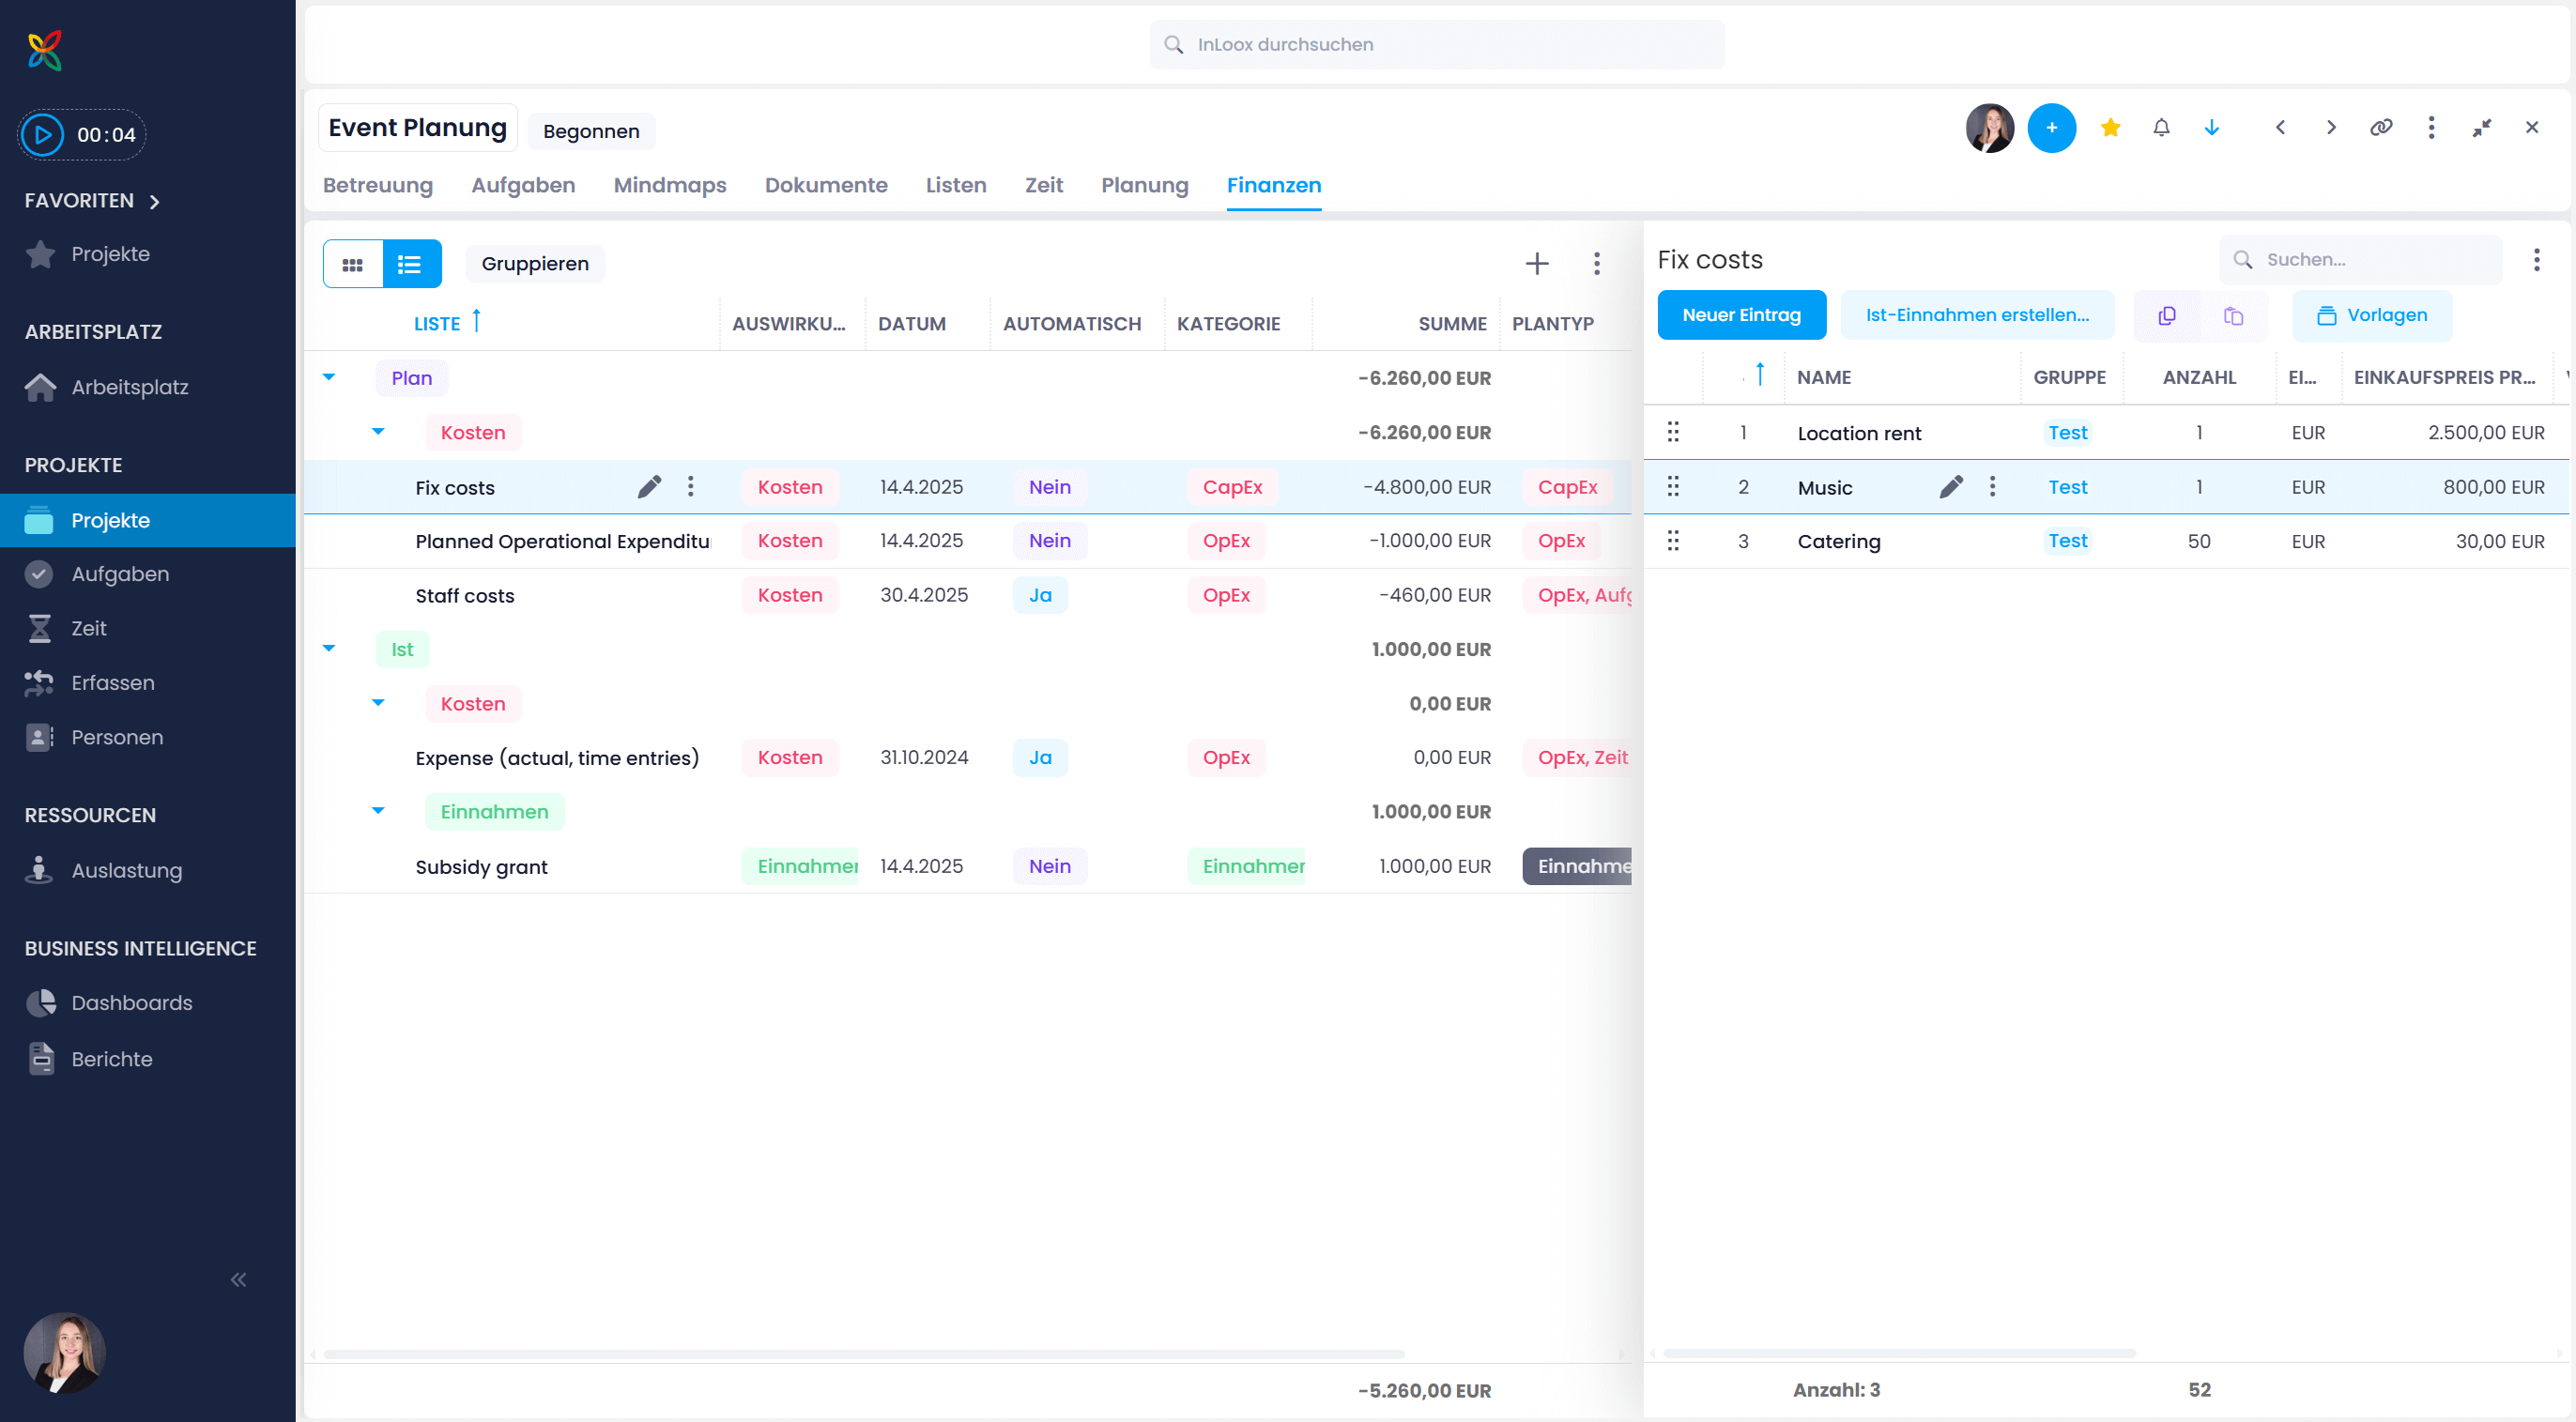Click paste entries icon in Fix costs panel
The width and height of the screenshot is (2576, 1422).
pos(2233,316)
